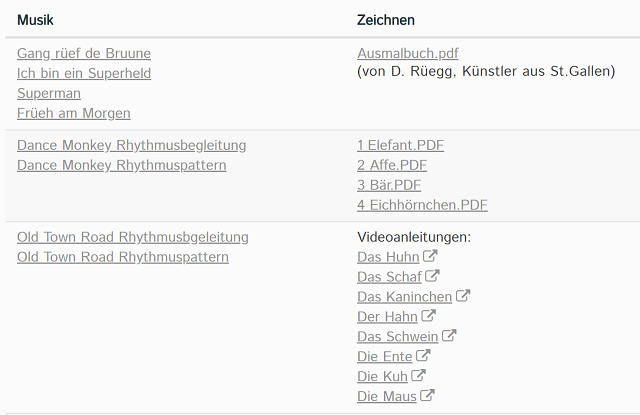The width and height of the screenshot is (640, 415).
Task: Click external link icon beside Das Huhn
Action: [x=430, y=256]
